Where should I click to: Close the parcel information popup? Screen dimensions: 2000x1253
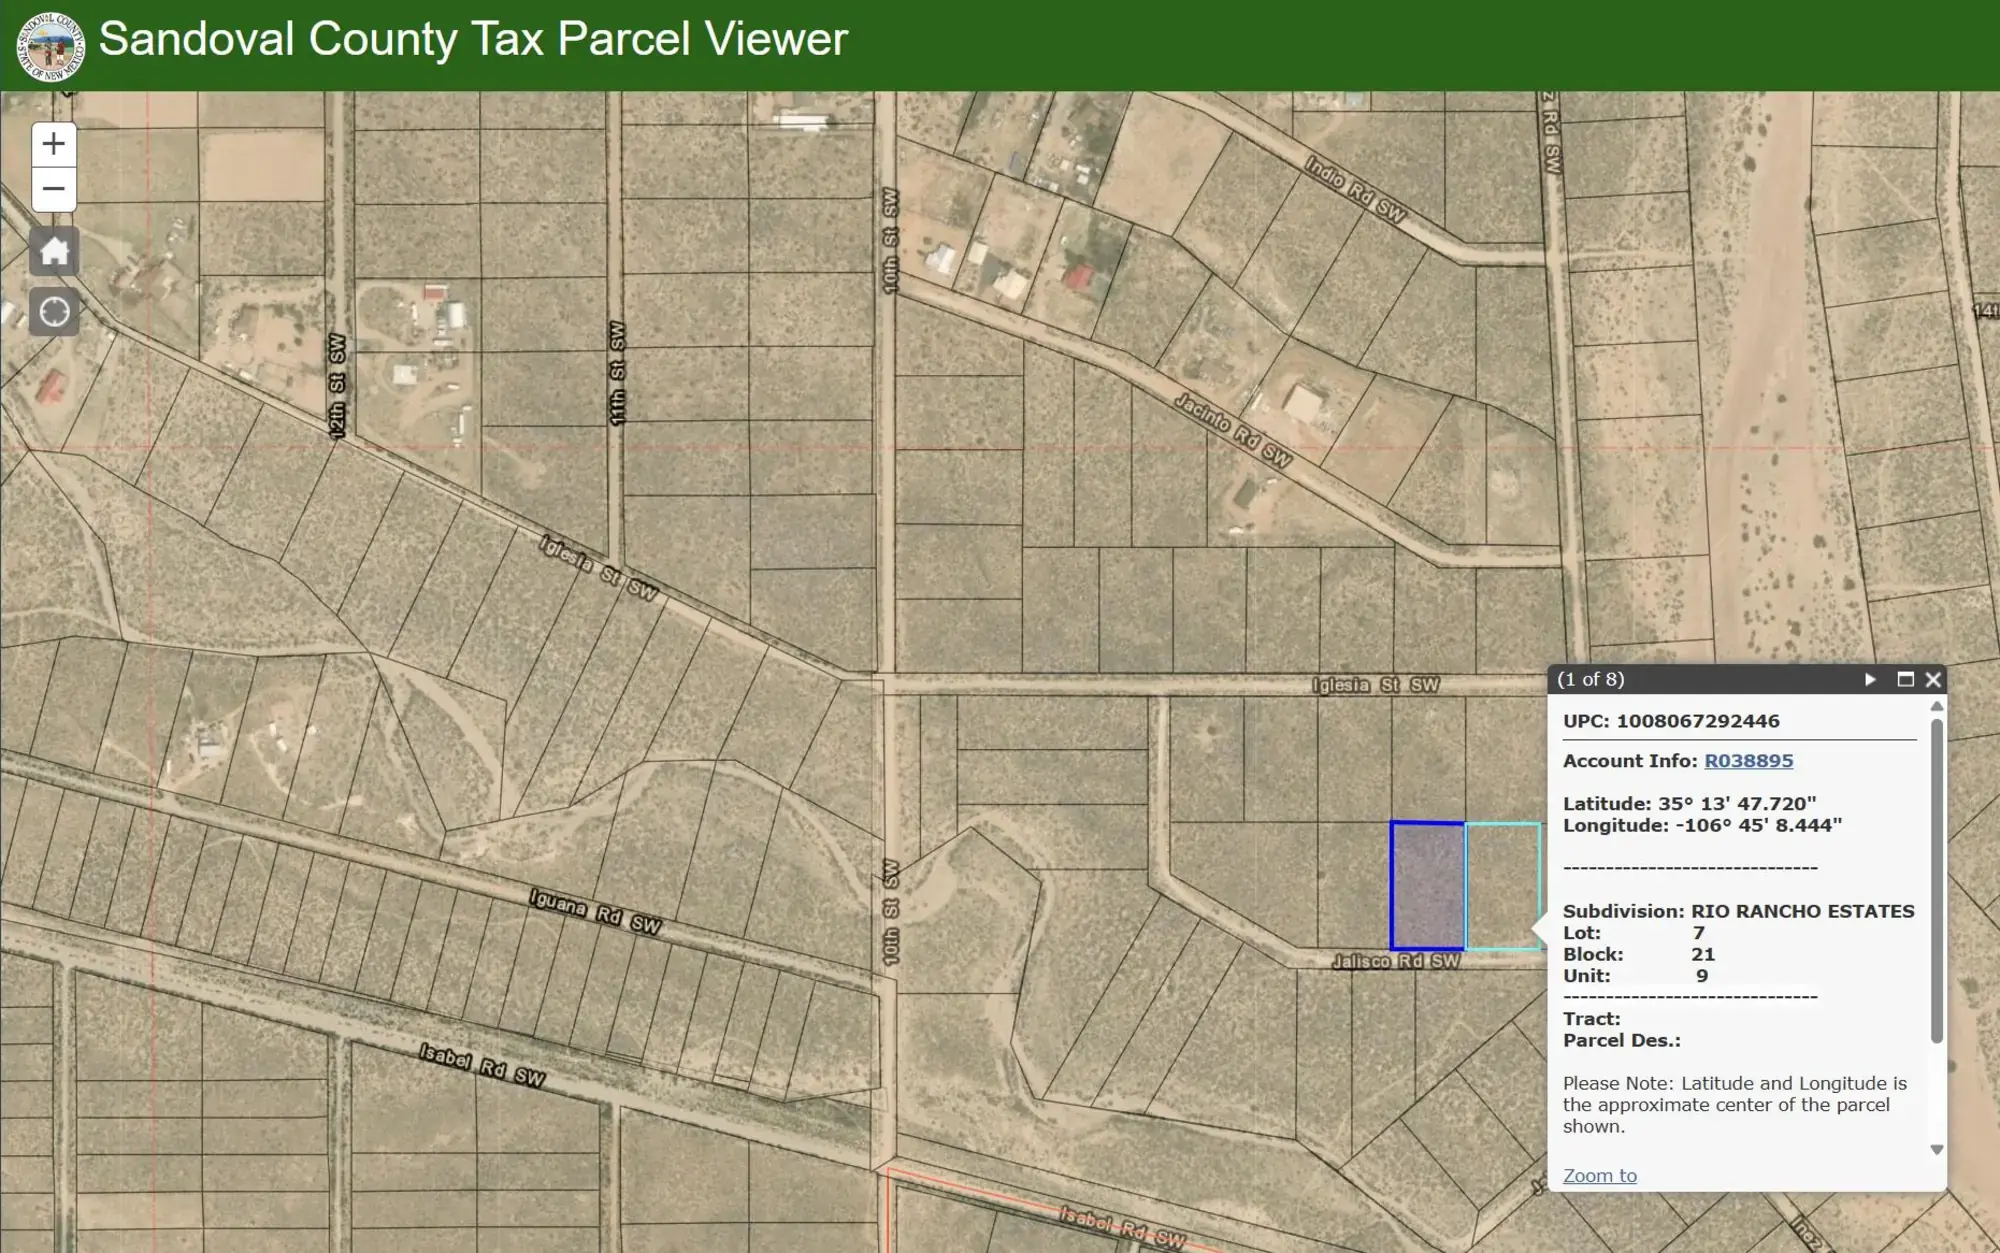coord(1933,678)
